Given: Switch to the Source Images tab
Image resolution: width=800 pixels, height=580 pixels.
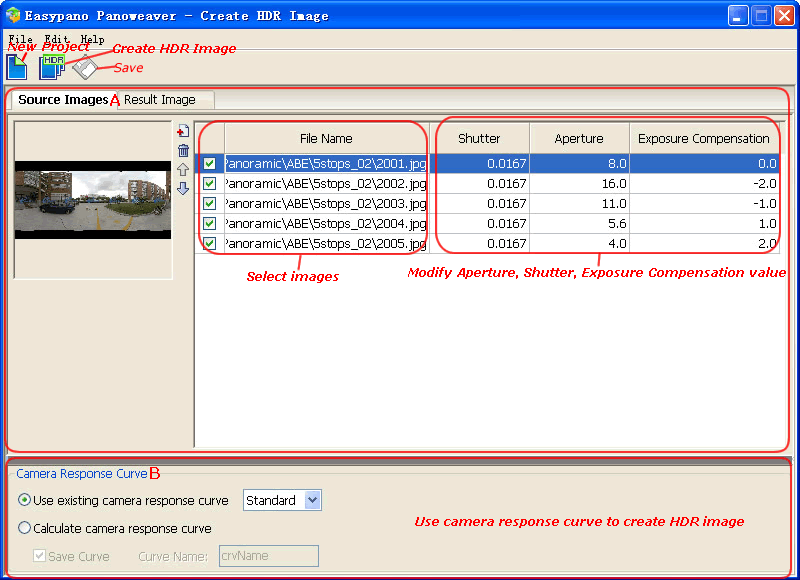Looking at the screenshot, I should (63, 99).
